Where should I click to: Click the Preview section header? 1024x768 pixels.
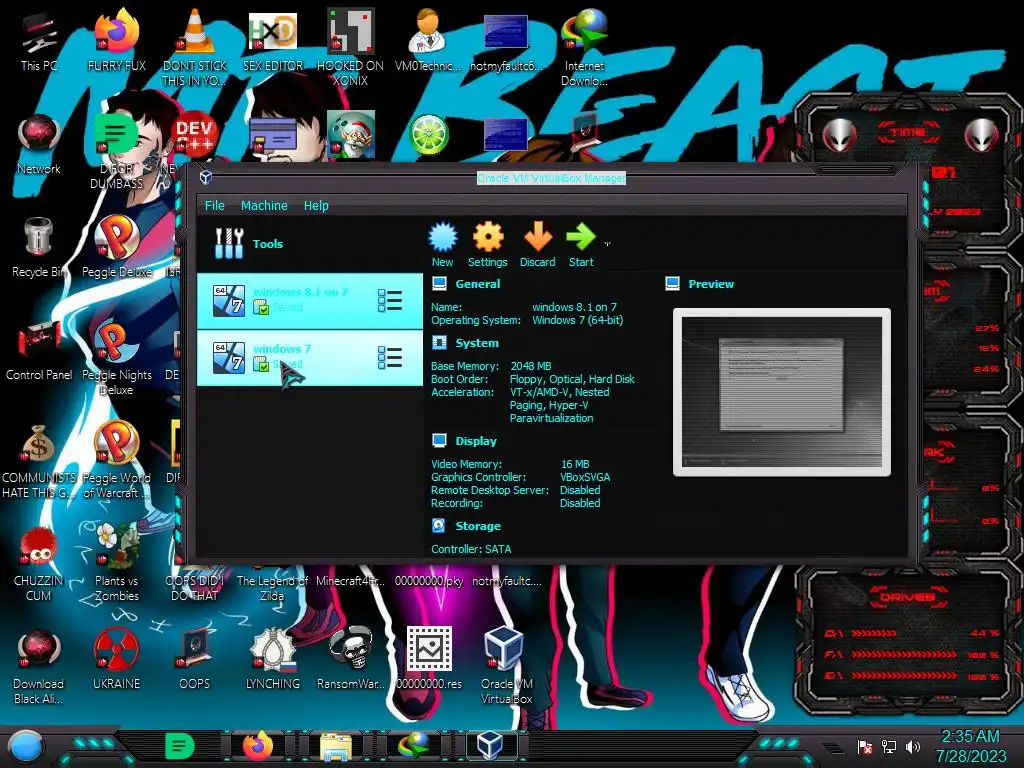pyautogui.click(x=711, y=284)
